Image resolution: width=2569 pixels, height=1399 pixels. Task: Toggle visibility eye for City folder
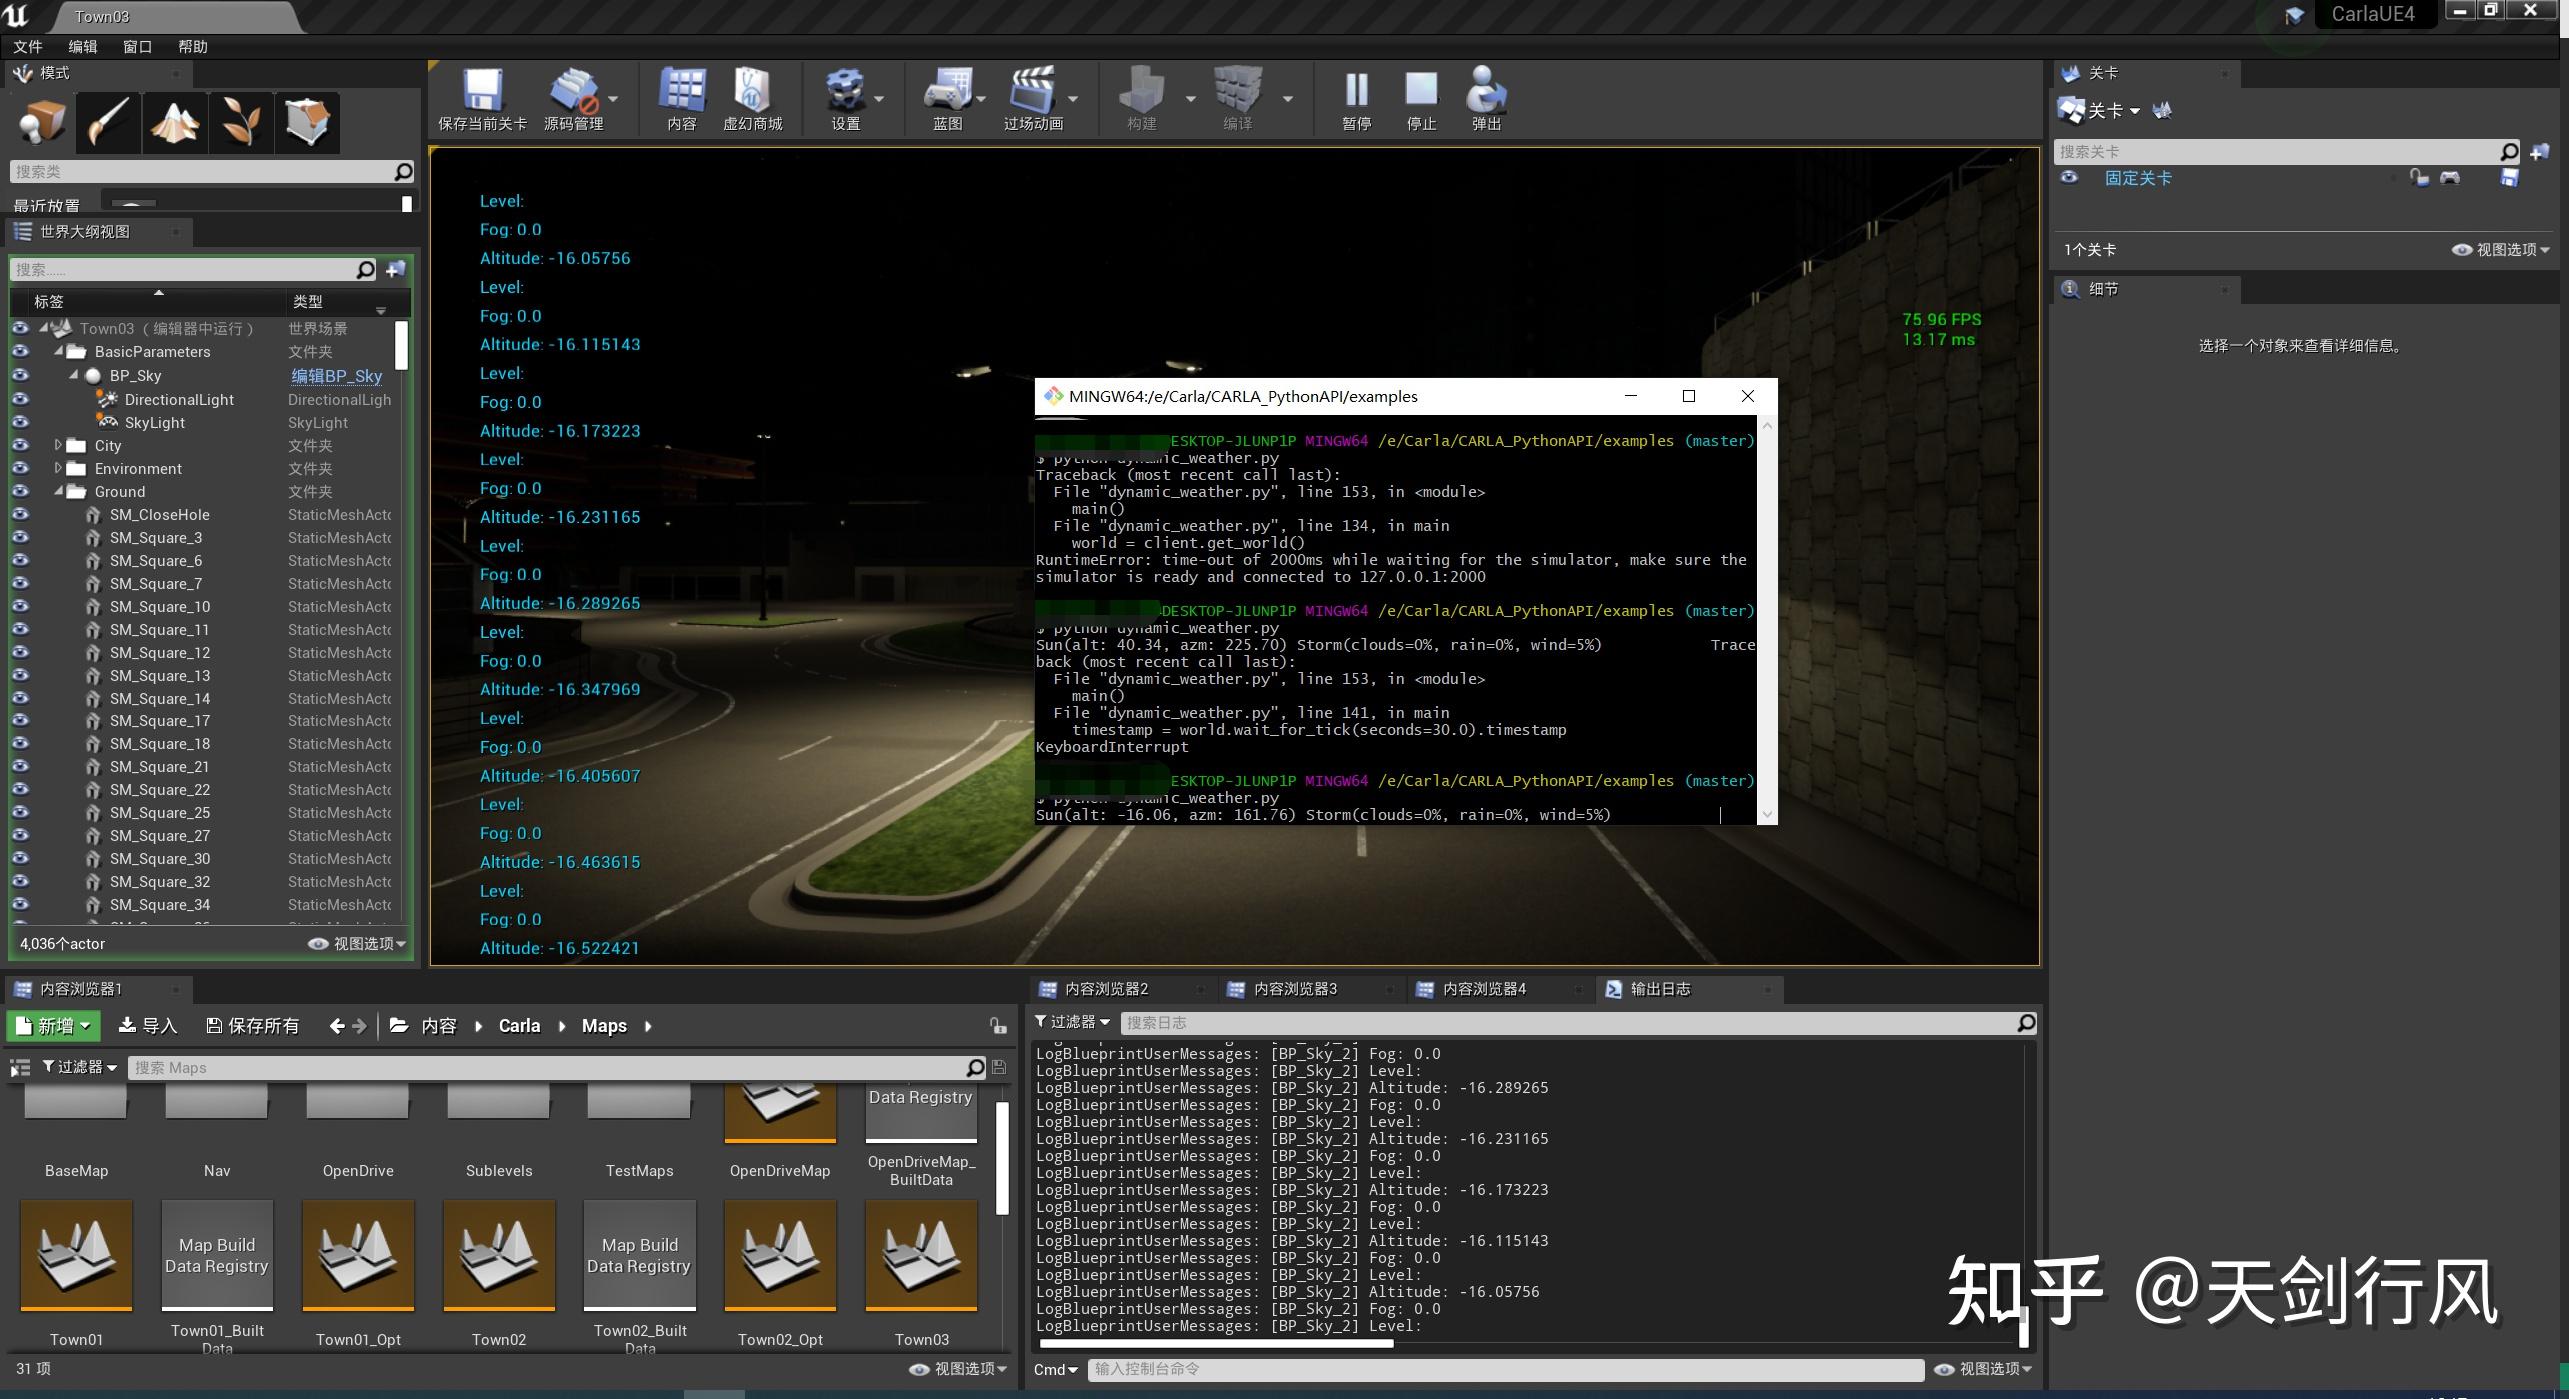(x=20, y=445)
